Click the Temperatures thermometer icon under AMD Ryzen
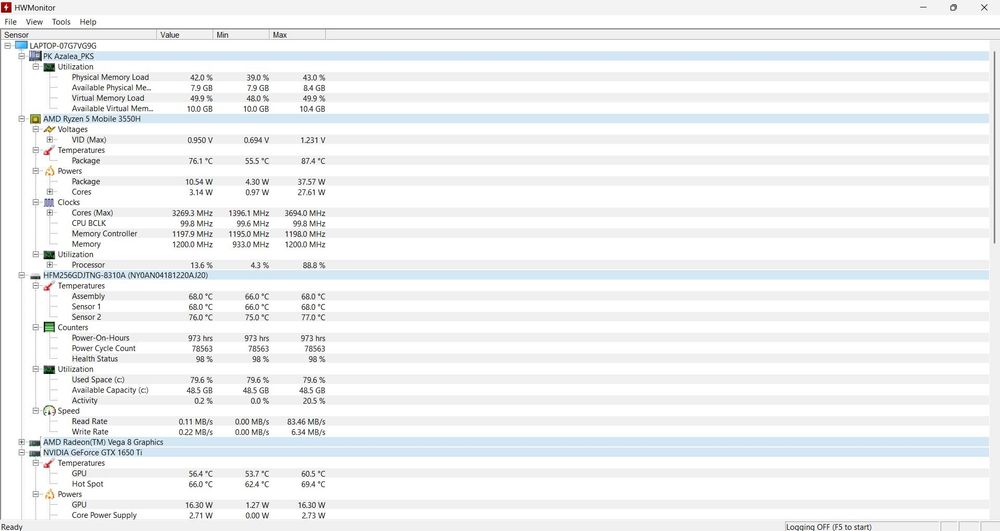 point(49,150)
